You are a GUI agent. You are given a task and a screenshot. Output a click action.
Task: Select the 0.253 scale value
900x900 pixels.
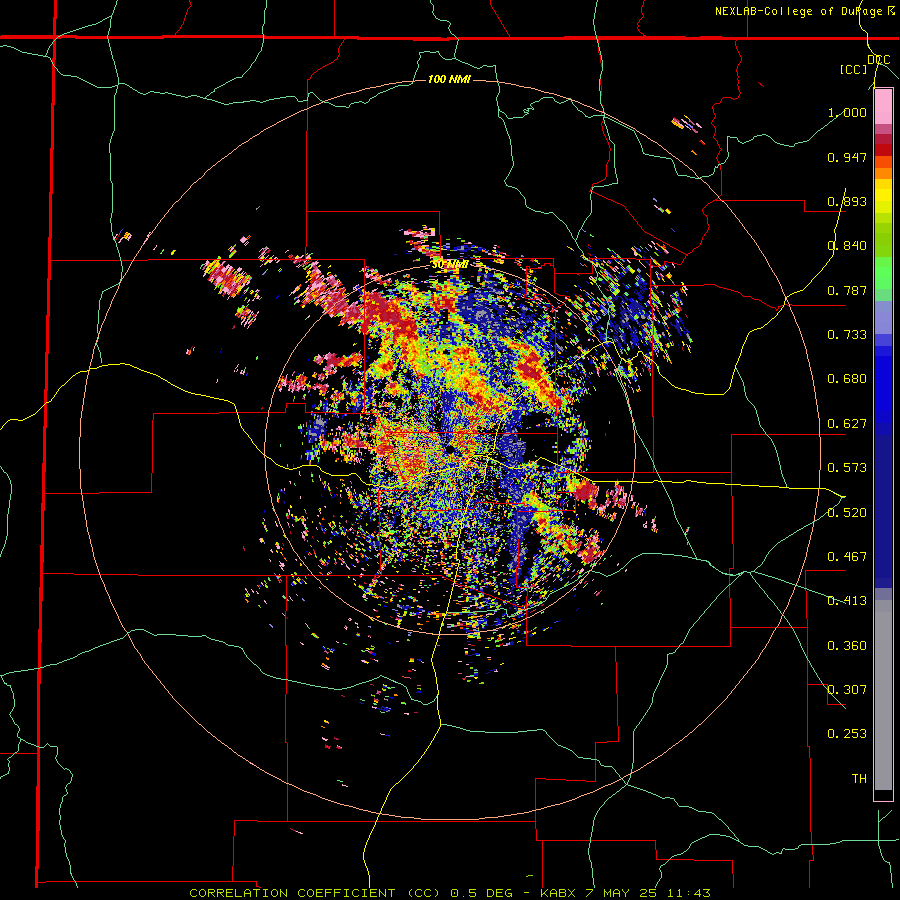pos(847,734)
